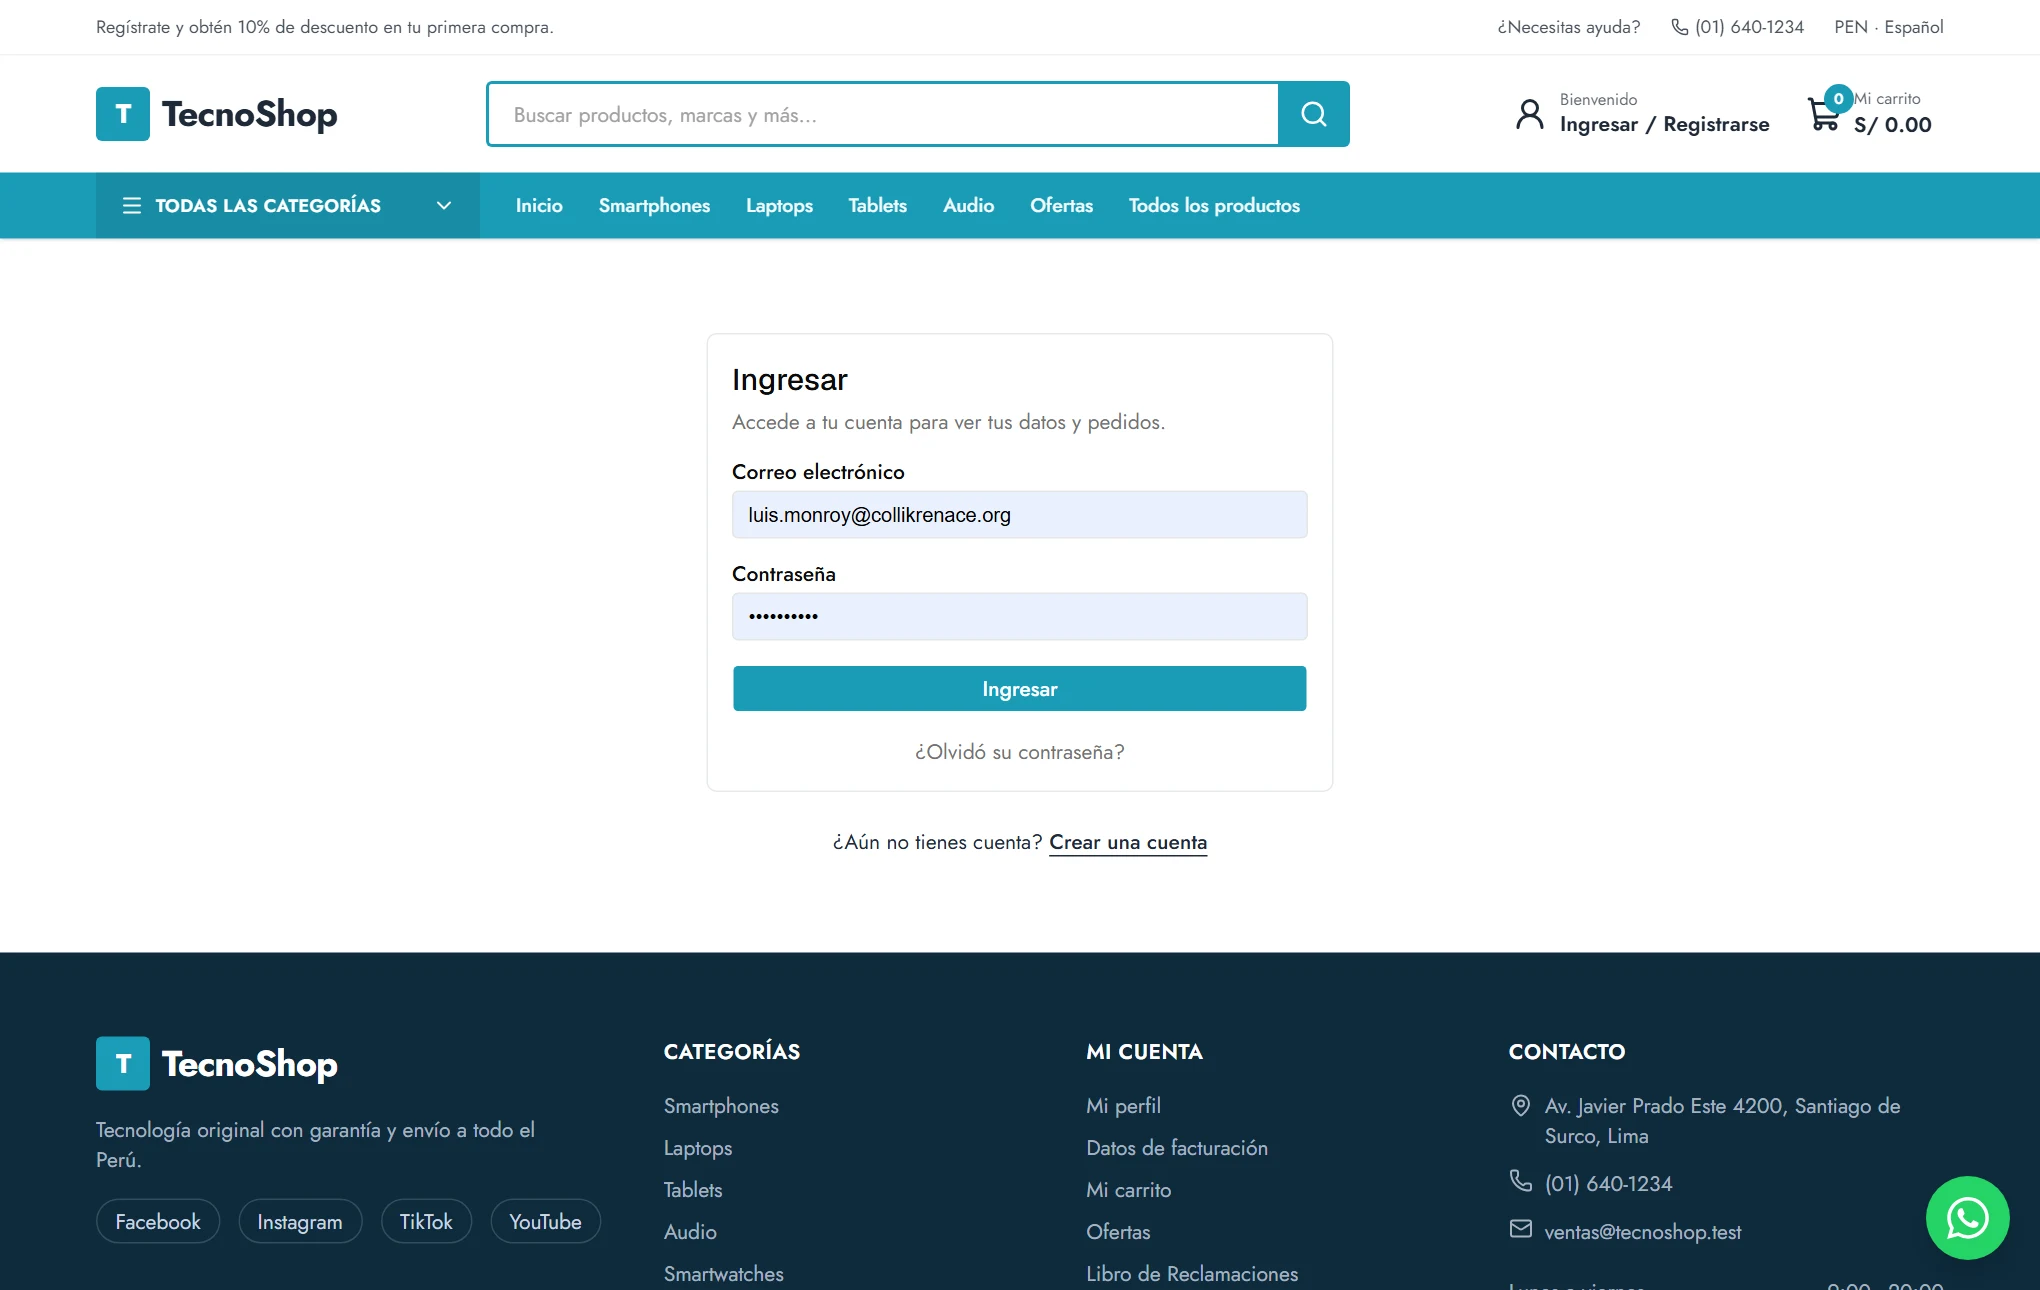The width and height of the screenshot is (2040, 1290).
Task: Click the hamburger icon in categories bar
Action: [132, 205]
